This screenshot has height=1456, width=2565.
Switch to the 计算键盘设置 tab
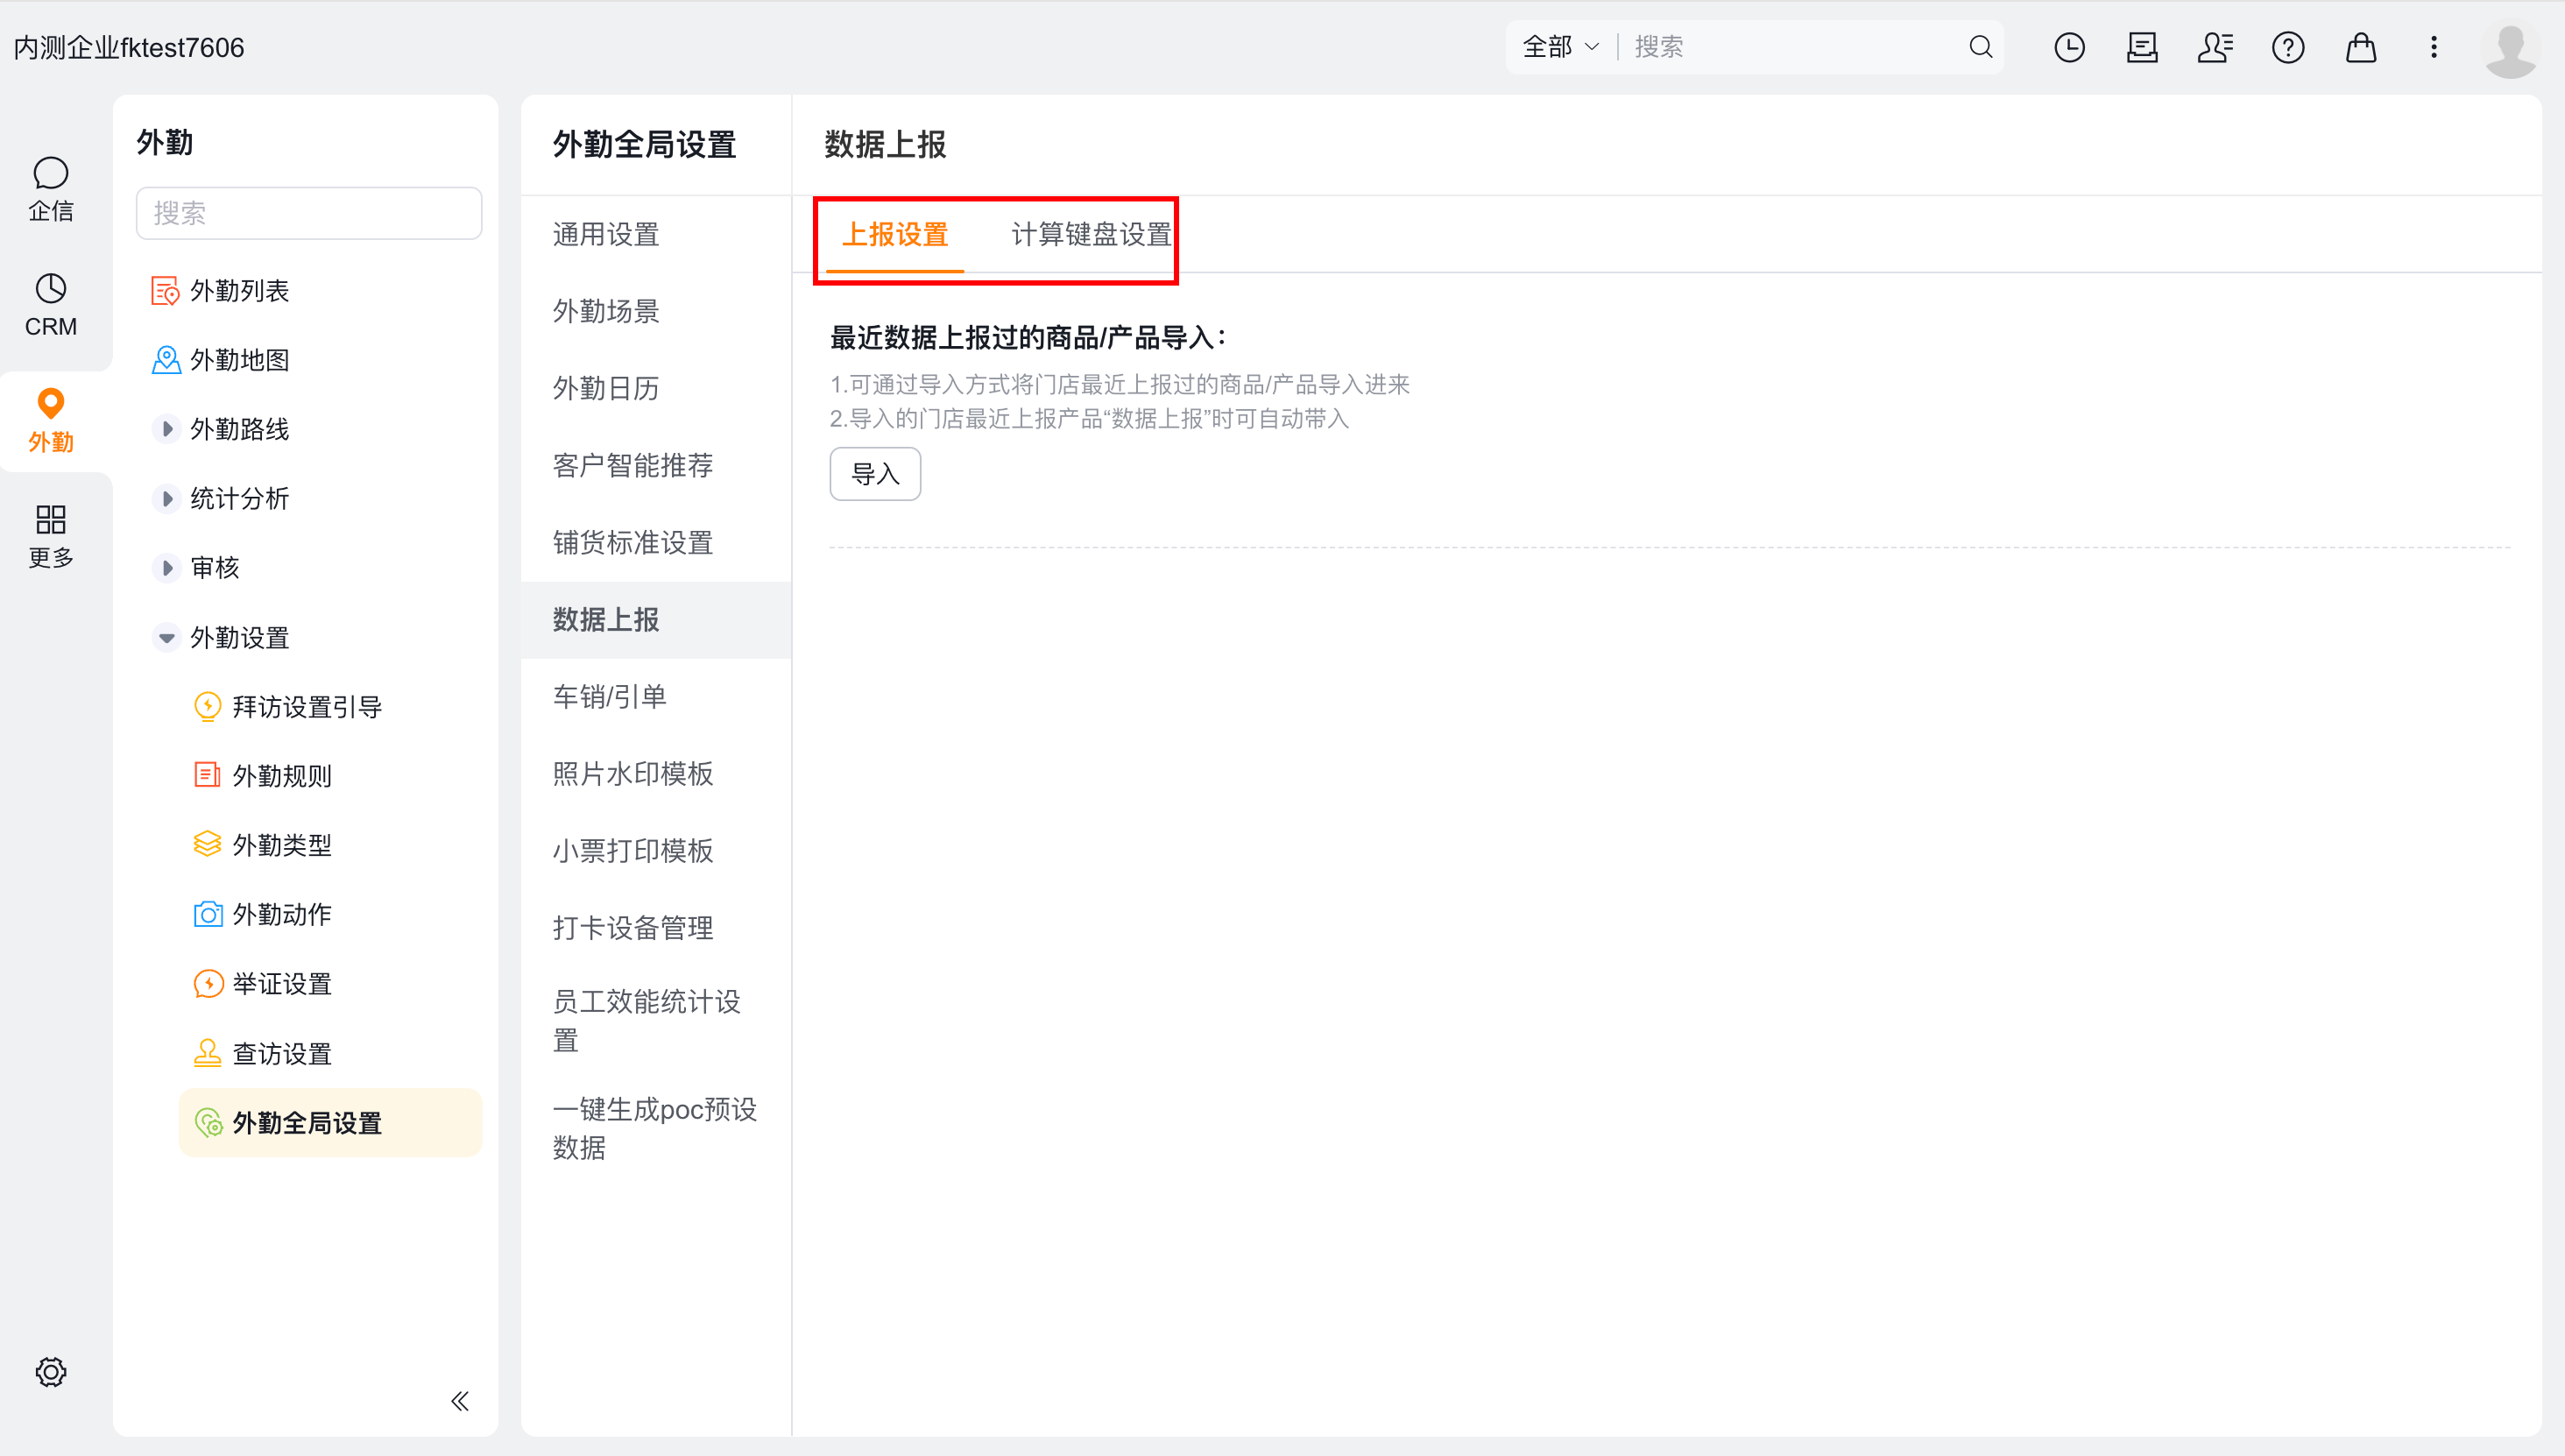pyautogui.click(x=1091, y=234)
